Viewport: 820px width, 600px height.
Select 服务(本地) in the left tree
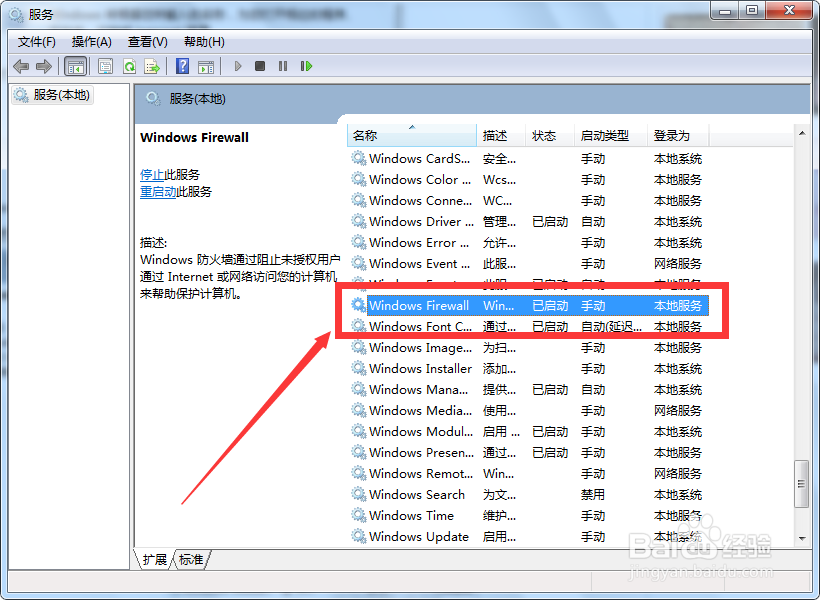(x=52, y=95)
